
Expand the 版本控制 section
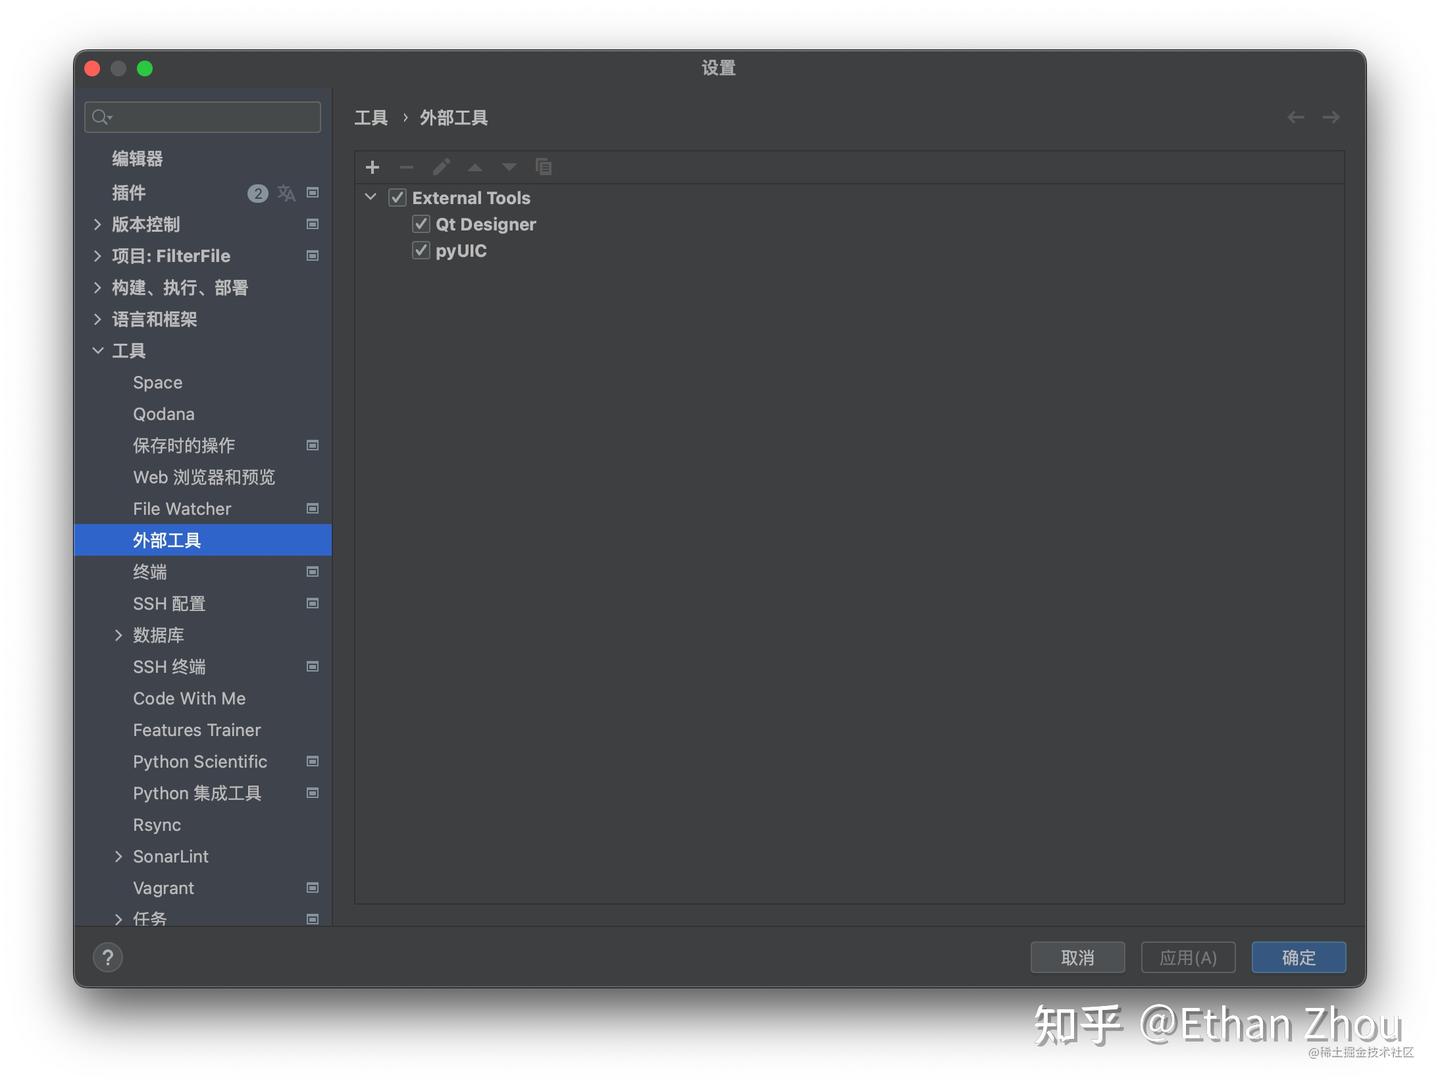(x=97, y=224)
